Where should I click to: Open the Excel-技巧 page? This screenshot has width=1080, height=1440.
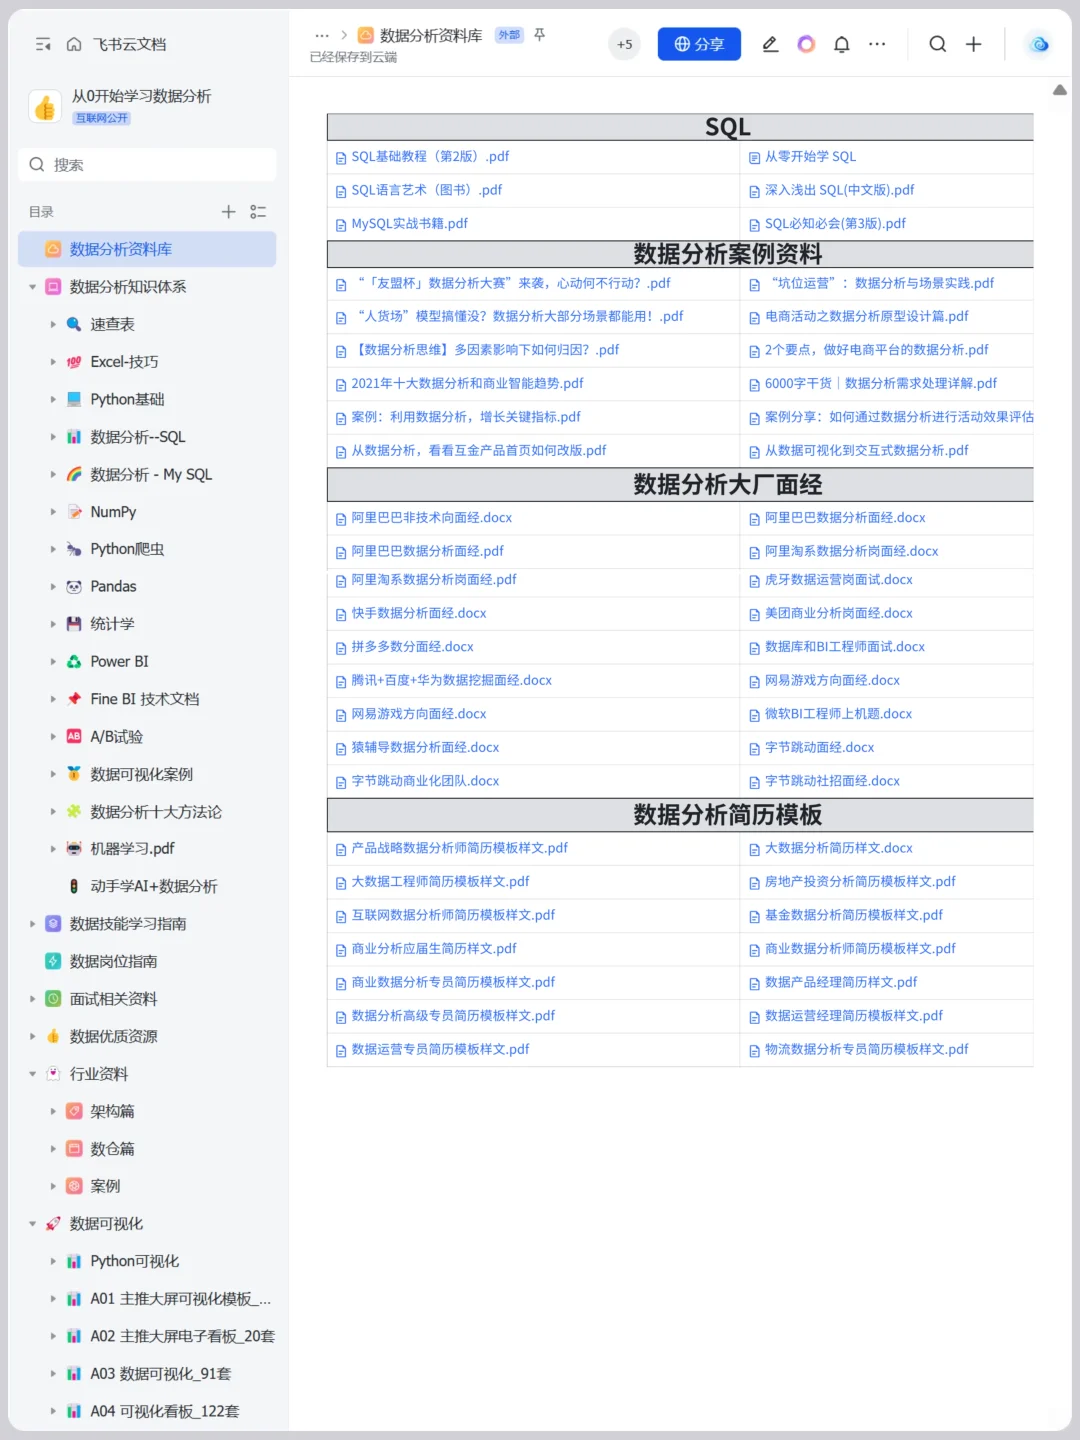click(x=124, y=362)
